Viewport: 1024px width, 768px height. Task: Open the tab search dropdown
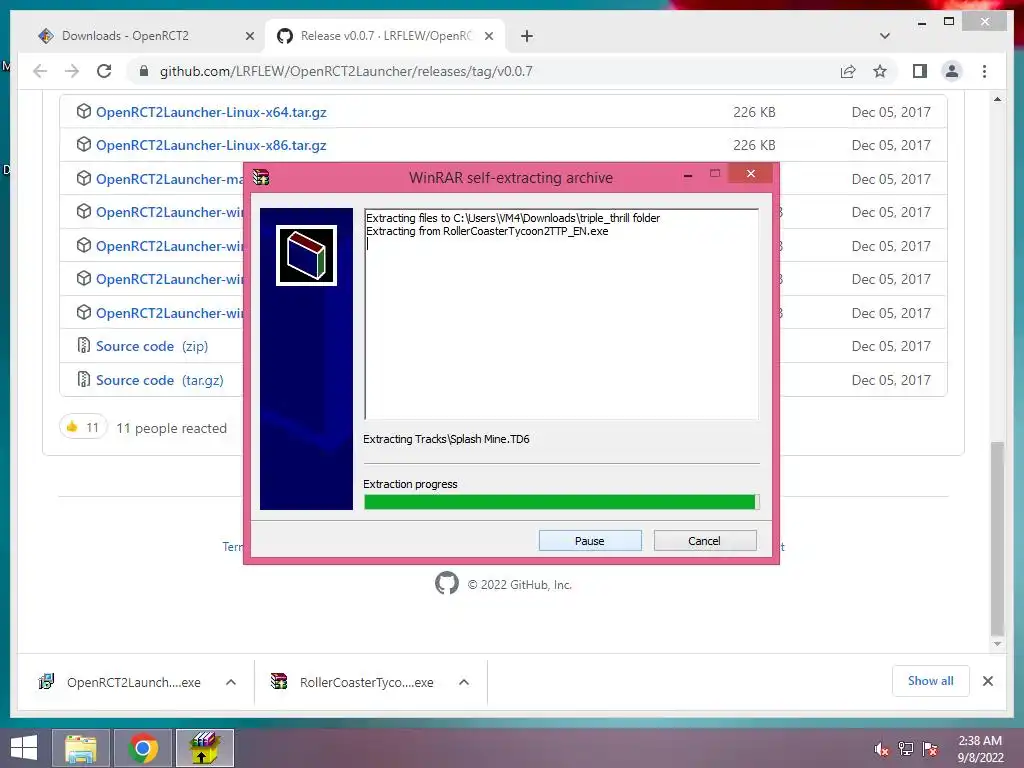[x=885, y=36]
